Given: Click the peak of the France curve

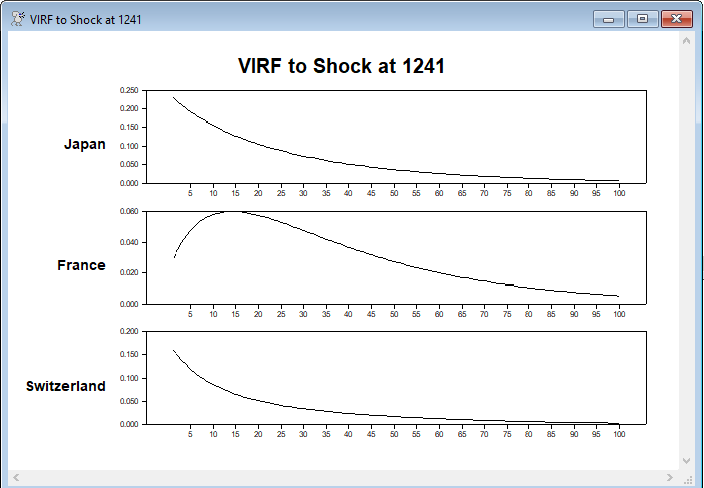Looking at the screenshot, I should pyautogui.click(x=230, y=211).
